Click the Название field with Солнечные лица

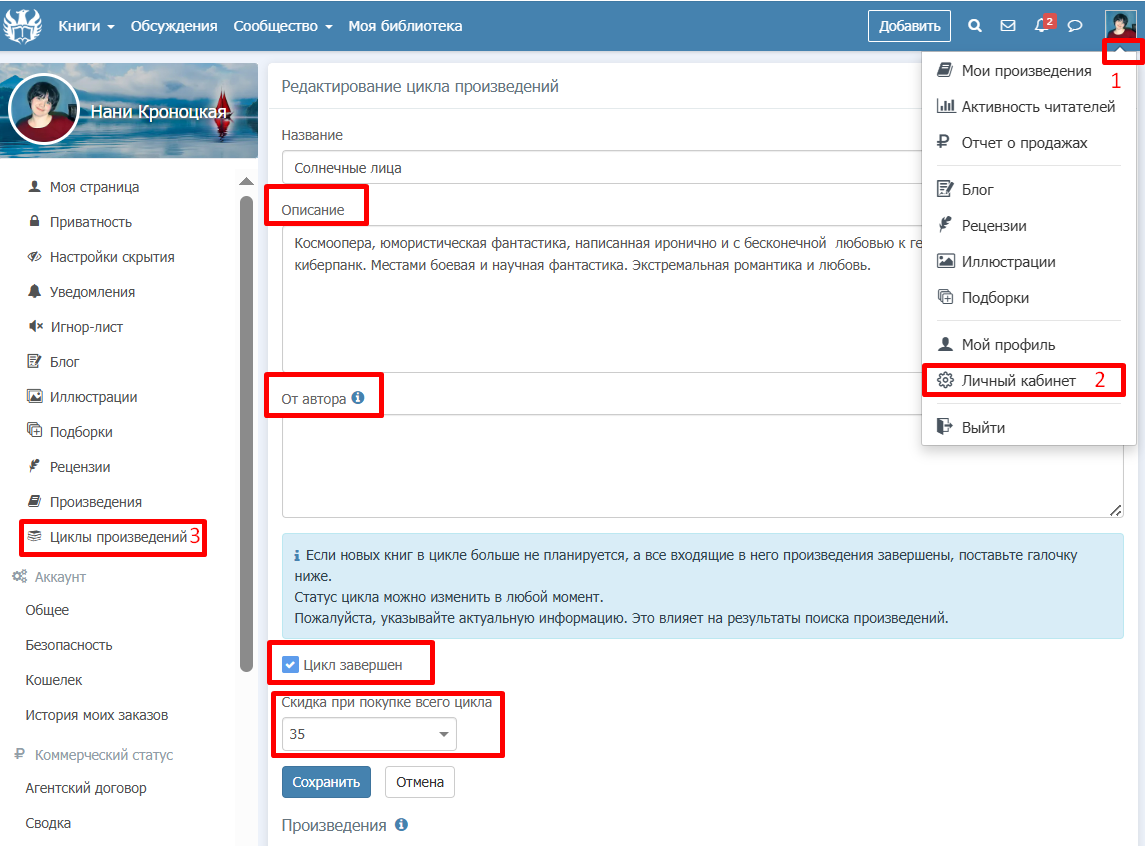click(x=602, y=167)
